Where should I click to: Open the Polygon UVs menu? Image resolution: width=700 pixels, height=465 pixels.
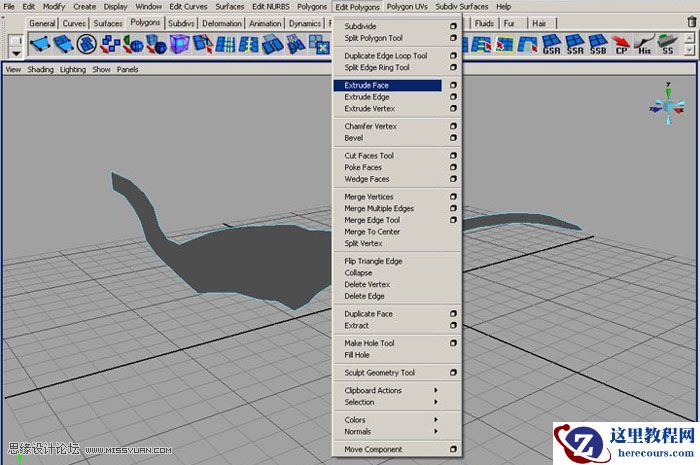(407, 7)
